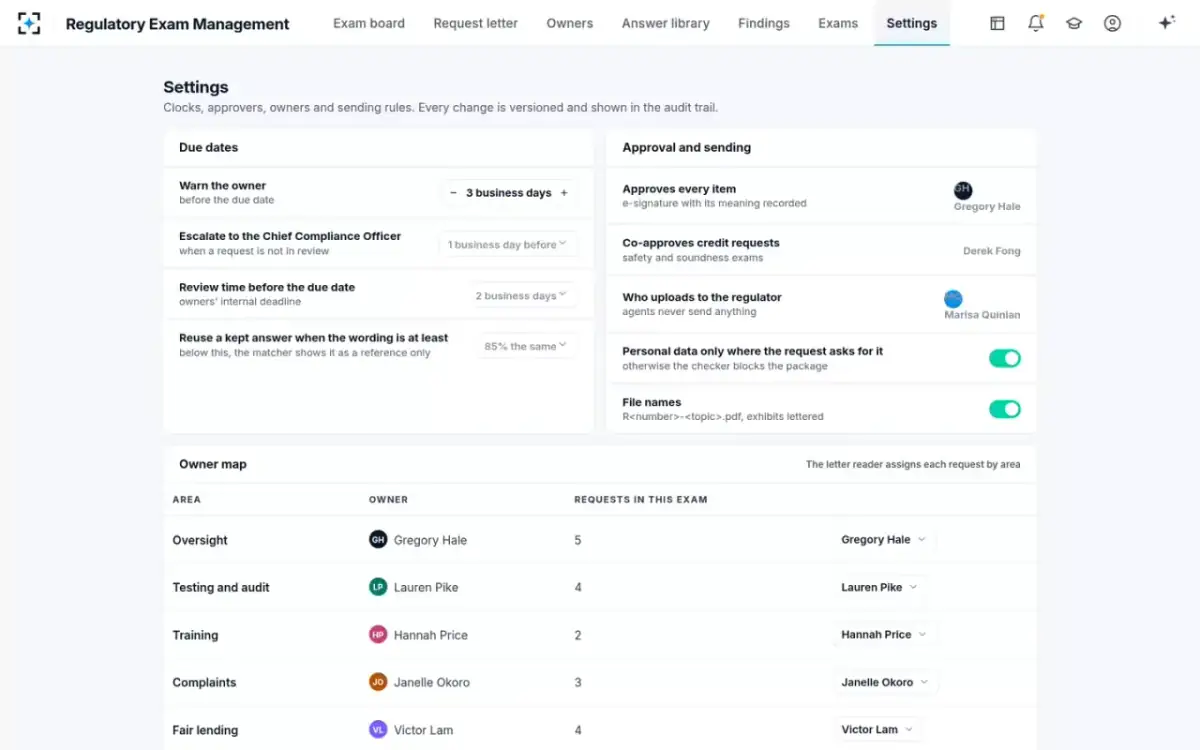Decrease warn-the-owner days with minus button
This screenshot has width=1200, height=750.
click(453, 193)
